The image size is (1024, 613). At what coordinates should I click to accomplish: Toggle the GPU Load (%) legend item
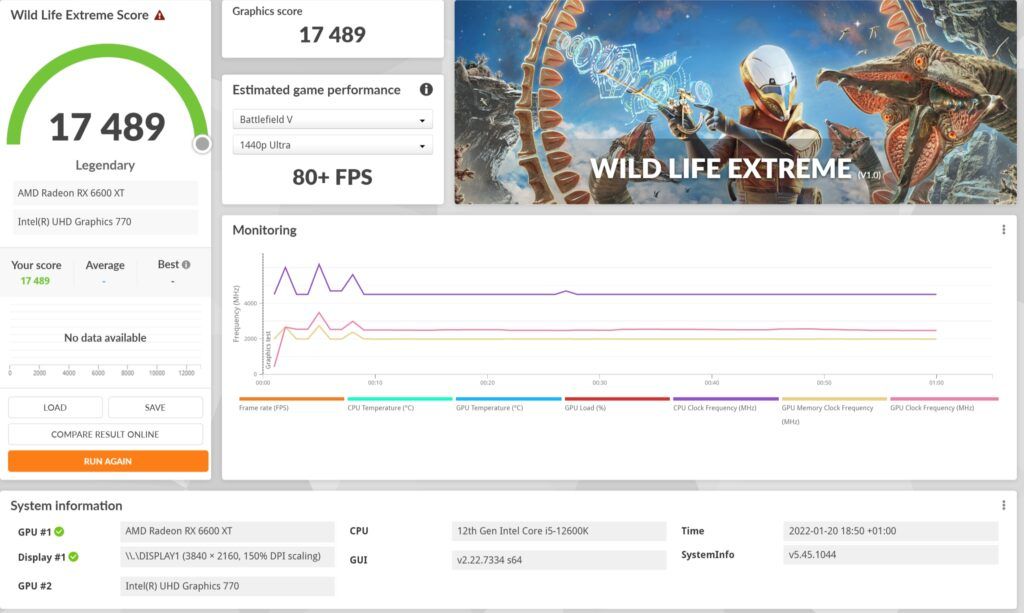617,403
